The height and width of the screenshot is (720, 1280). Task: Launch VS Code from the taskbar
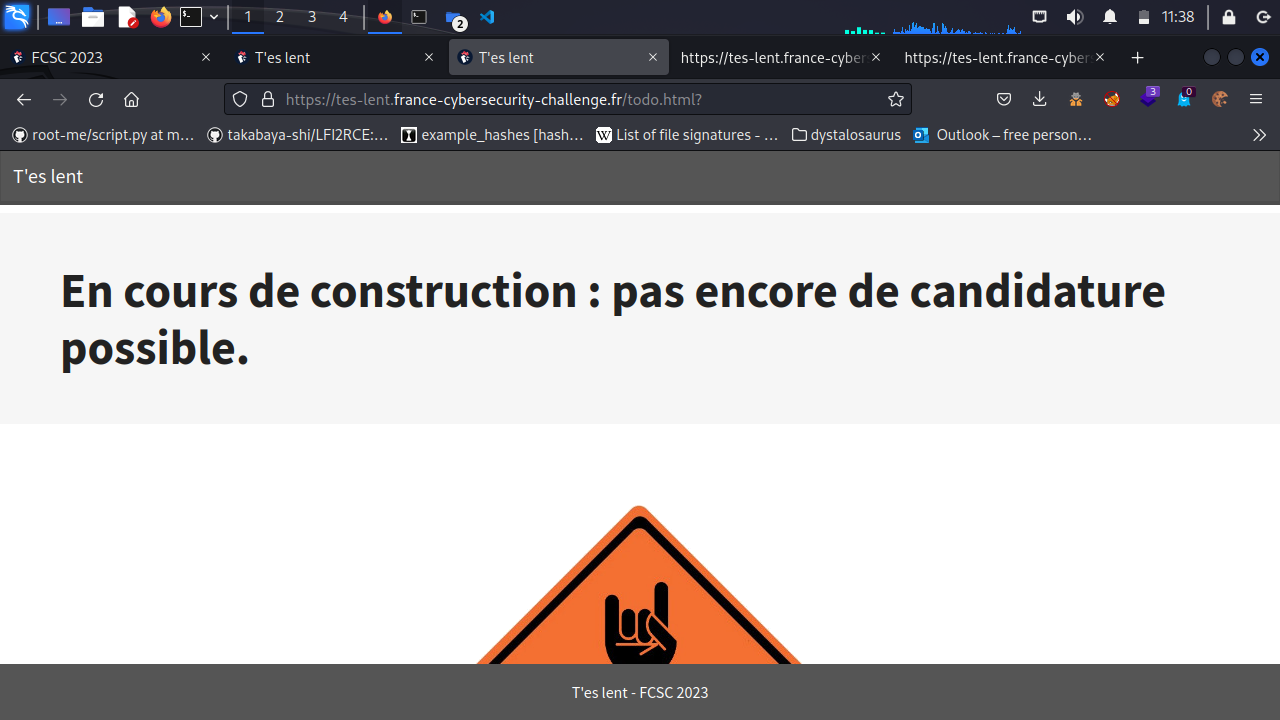(x=487, y=17)
